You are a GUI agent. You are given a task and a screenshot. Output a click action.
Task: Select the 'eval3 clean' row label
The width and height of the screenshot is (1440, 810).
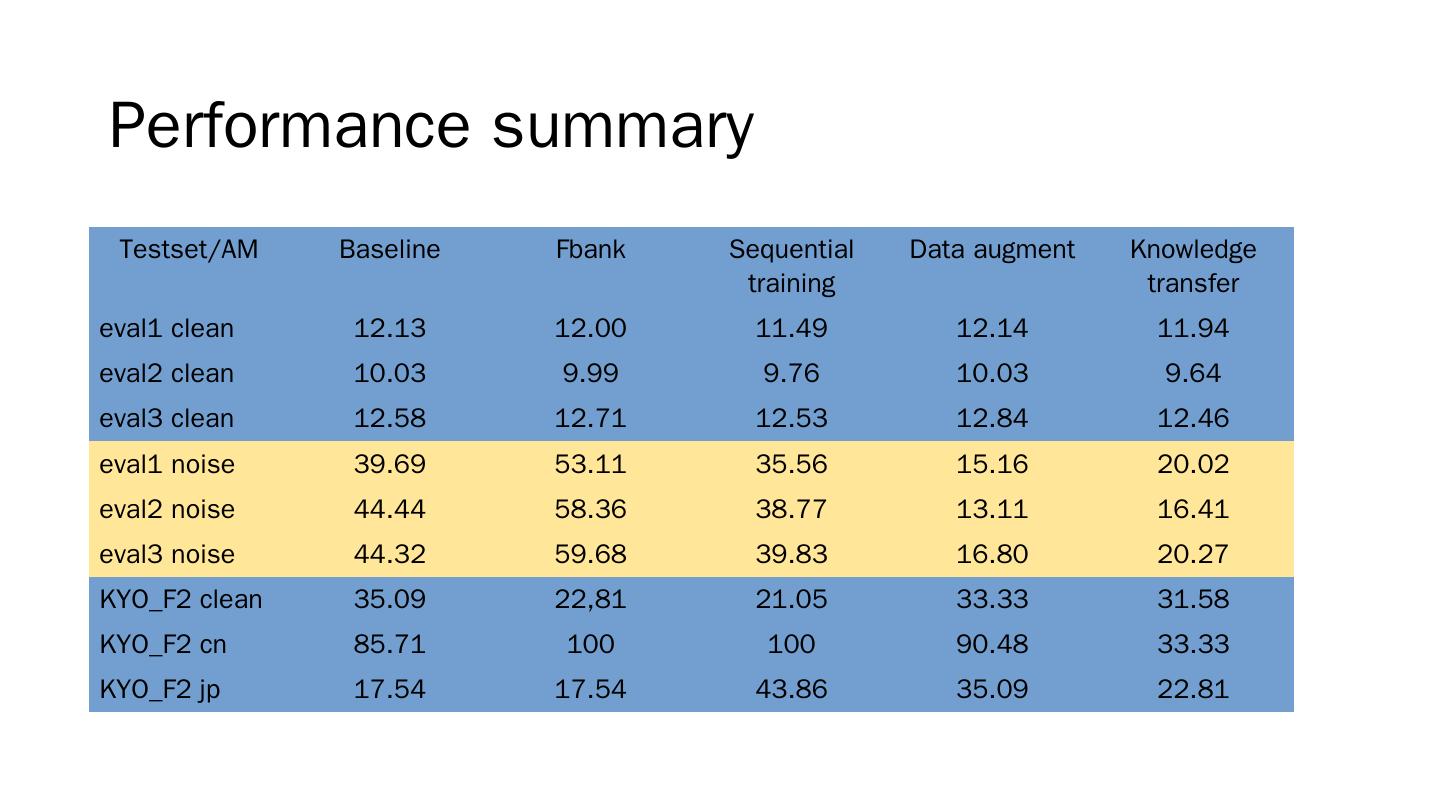point(166,419)
